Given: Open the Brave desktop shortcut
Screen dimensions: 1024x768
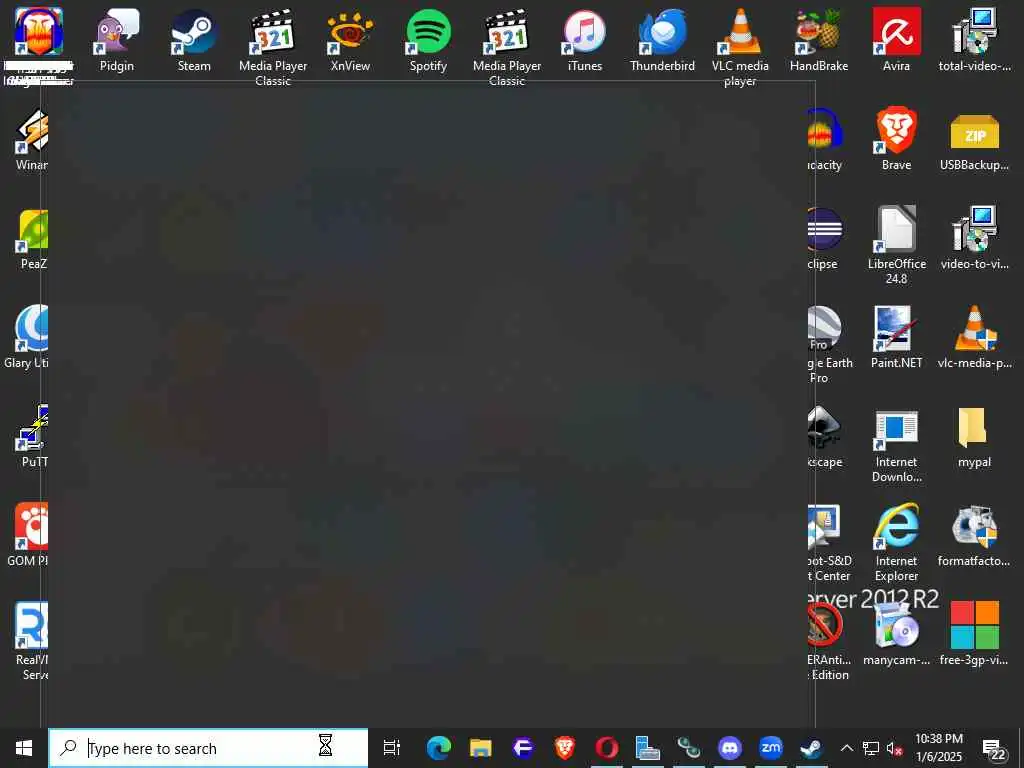Looking at the screenshot, I should pyautogui.click(x=897, y=139).
